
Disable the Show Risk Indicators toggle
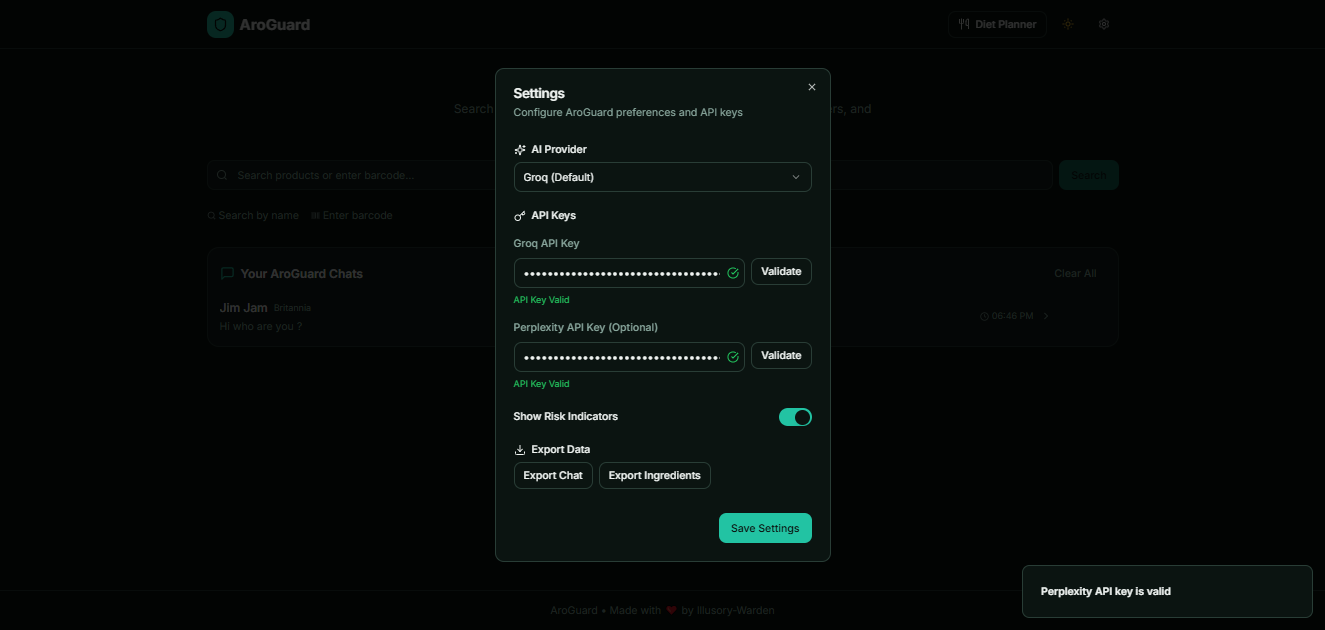click(x=795, y=416)
